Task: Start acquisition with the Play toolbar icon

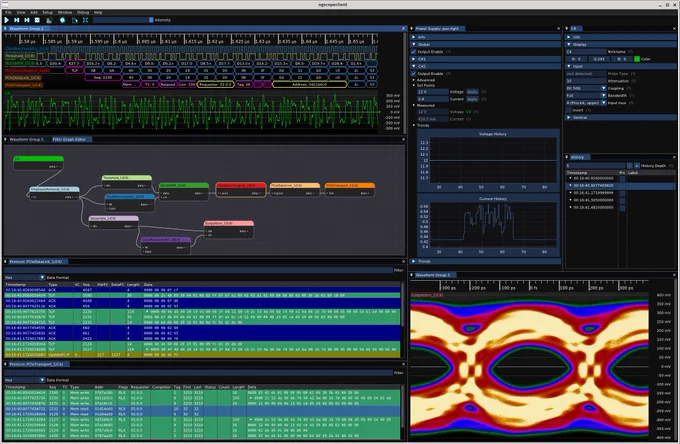Action: click(7, 20)
